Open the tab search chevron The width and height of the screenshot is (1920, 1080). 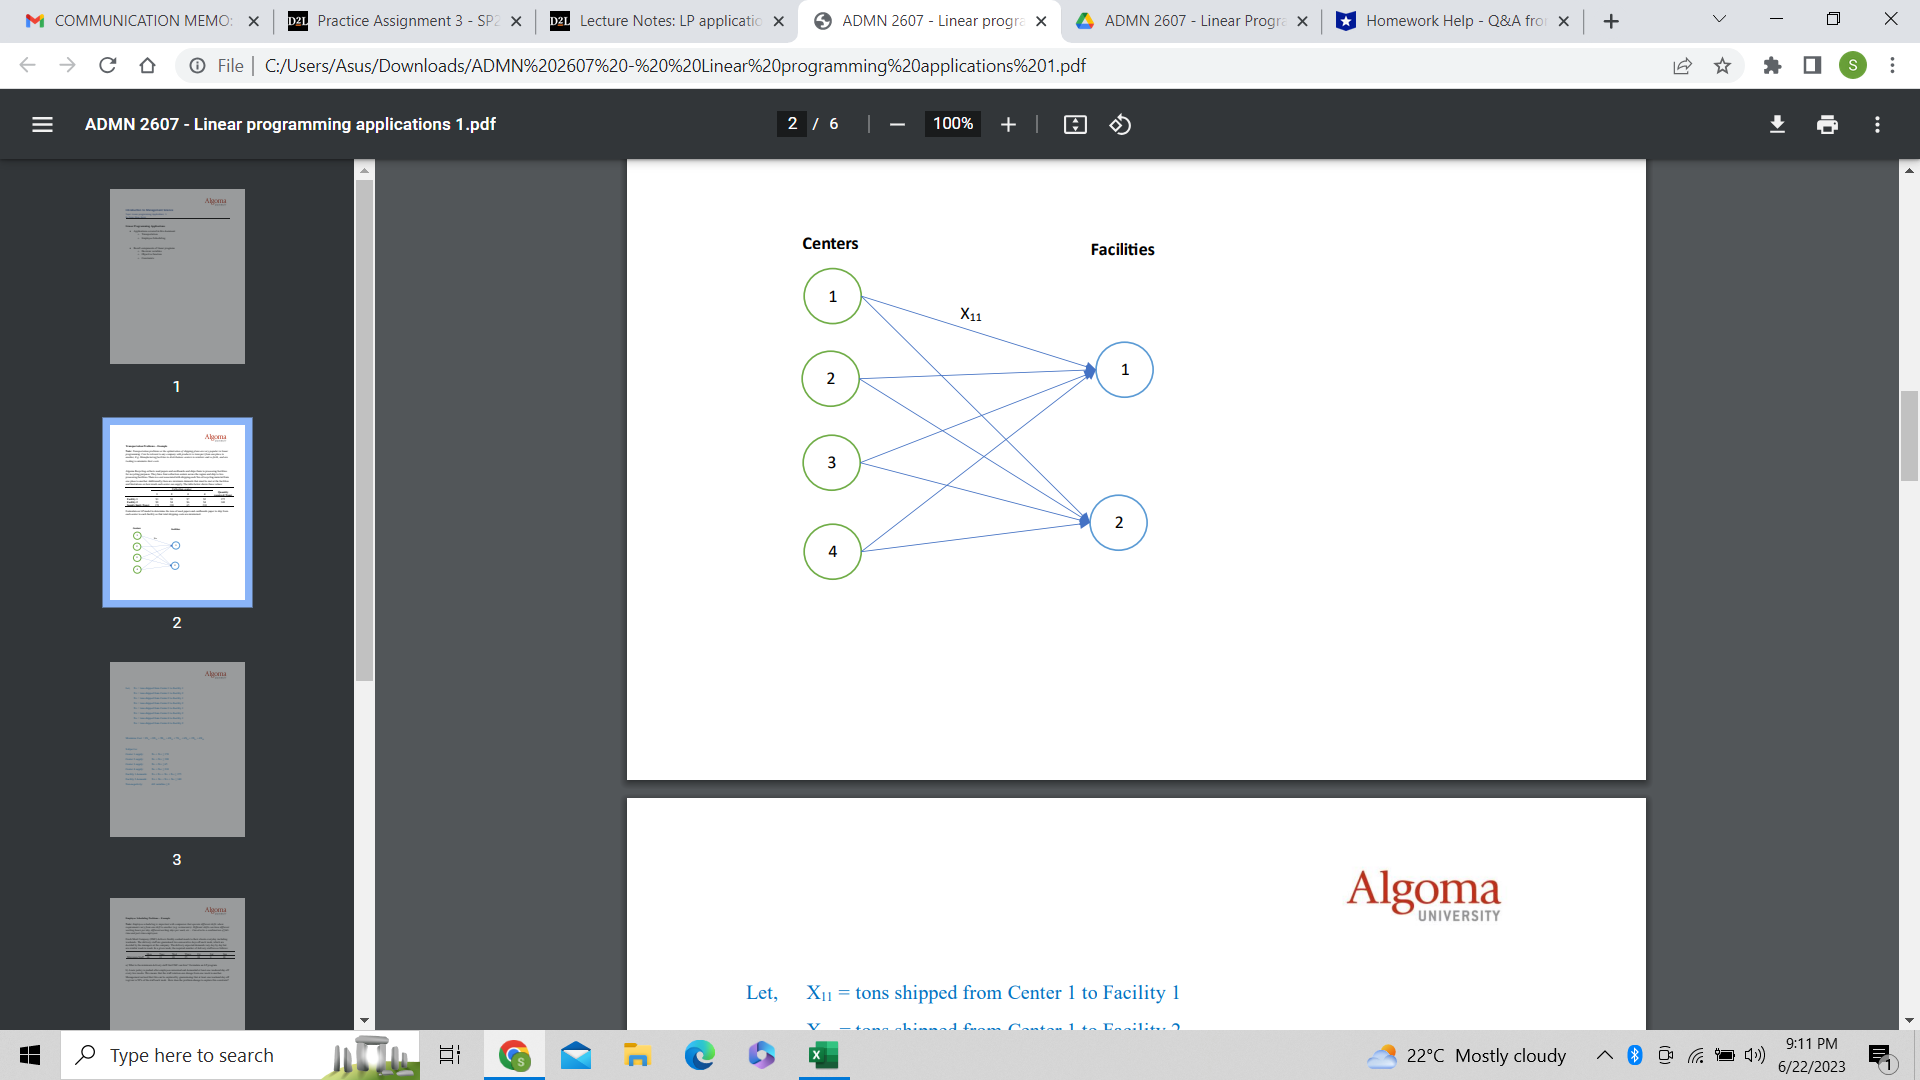coord(1718,19)
